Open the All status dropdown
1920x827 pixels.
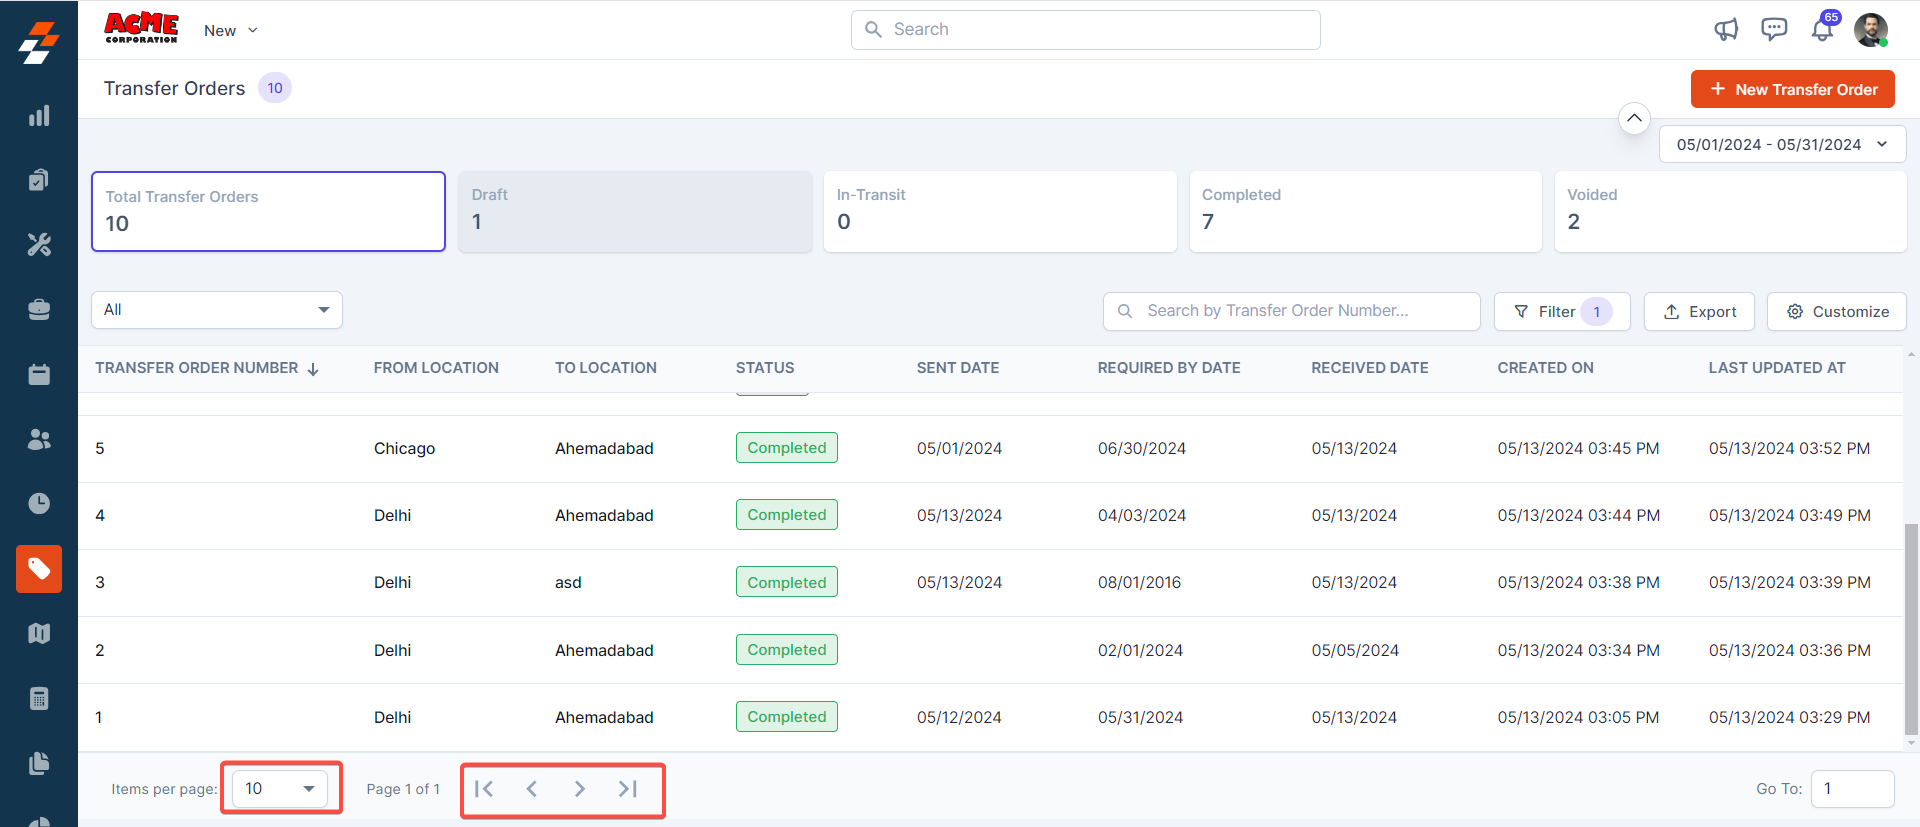[217, 310]
